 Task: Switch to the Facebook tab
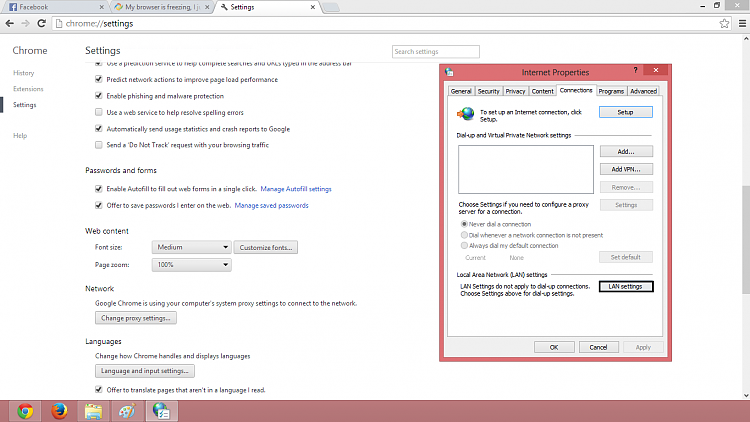coord(54,7)
